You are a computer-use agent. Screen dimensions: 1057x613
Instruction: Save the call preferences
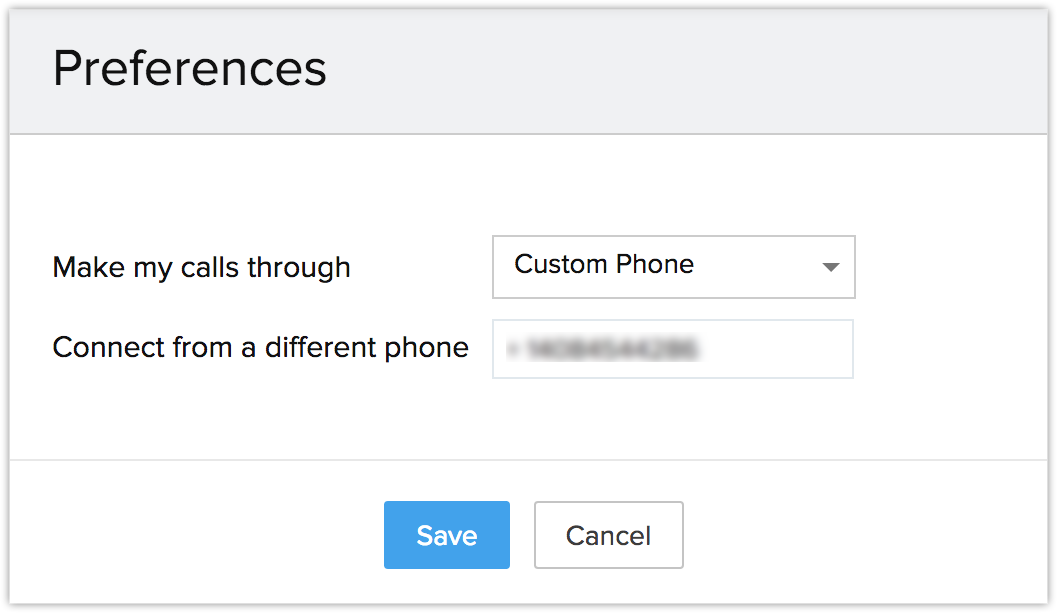(446, 535)
